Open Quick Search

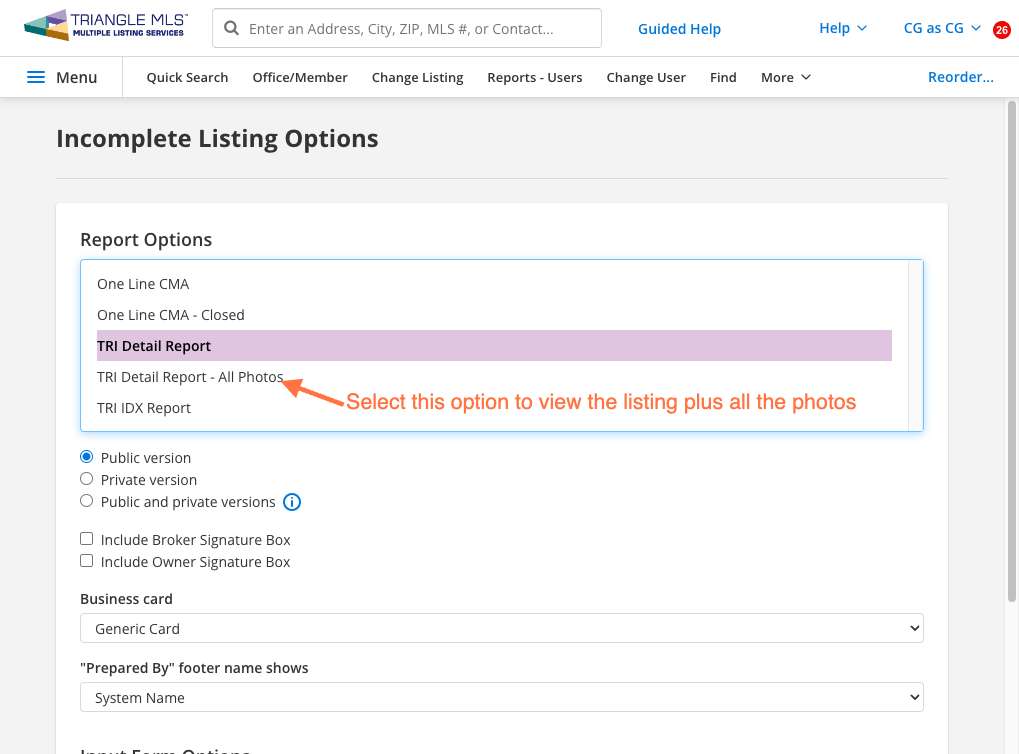pyautogui.click(x=187, y=77)
